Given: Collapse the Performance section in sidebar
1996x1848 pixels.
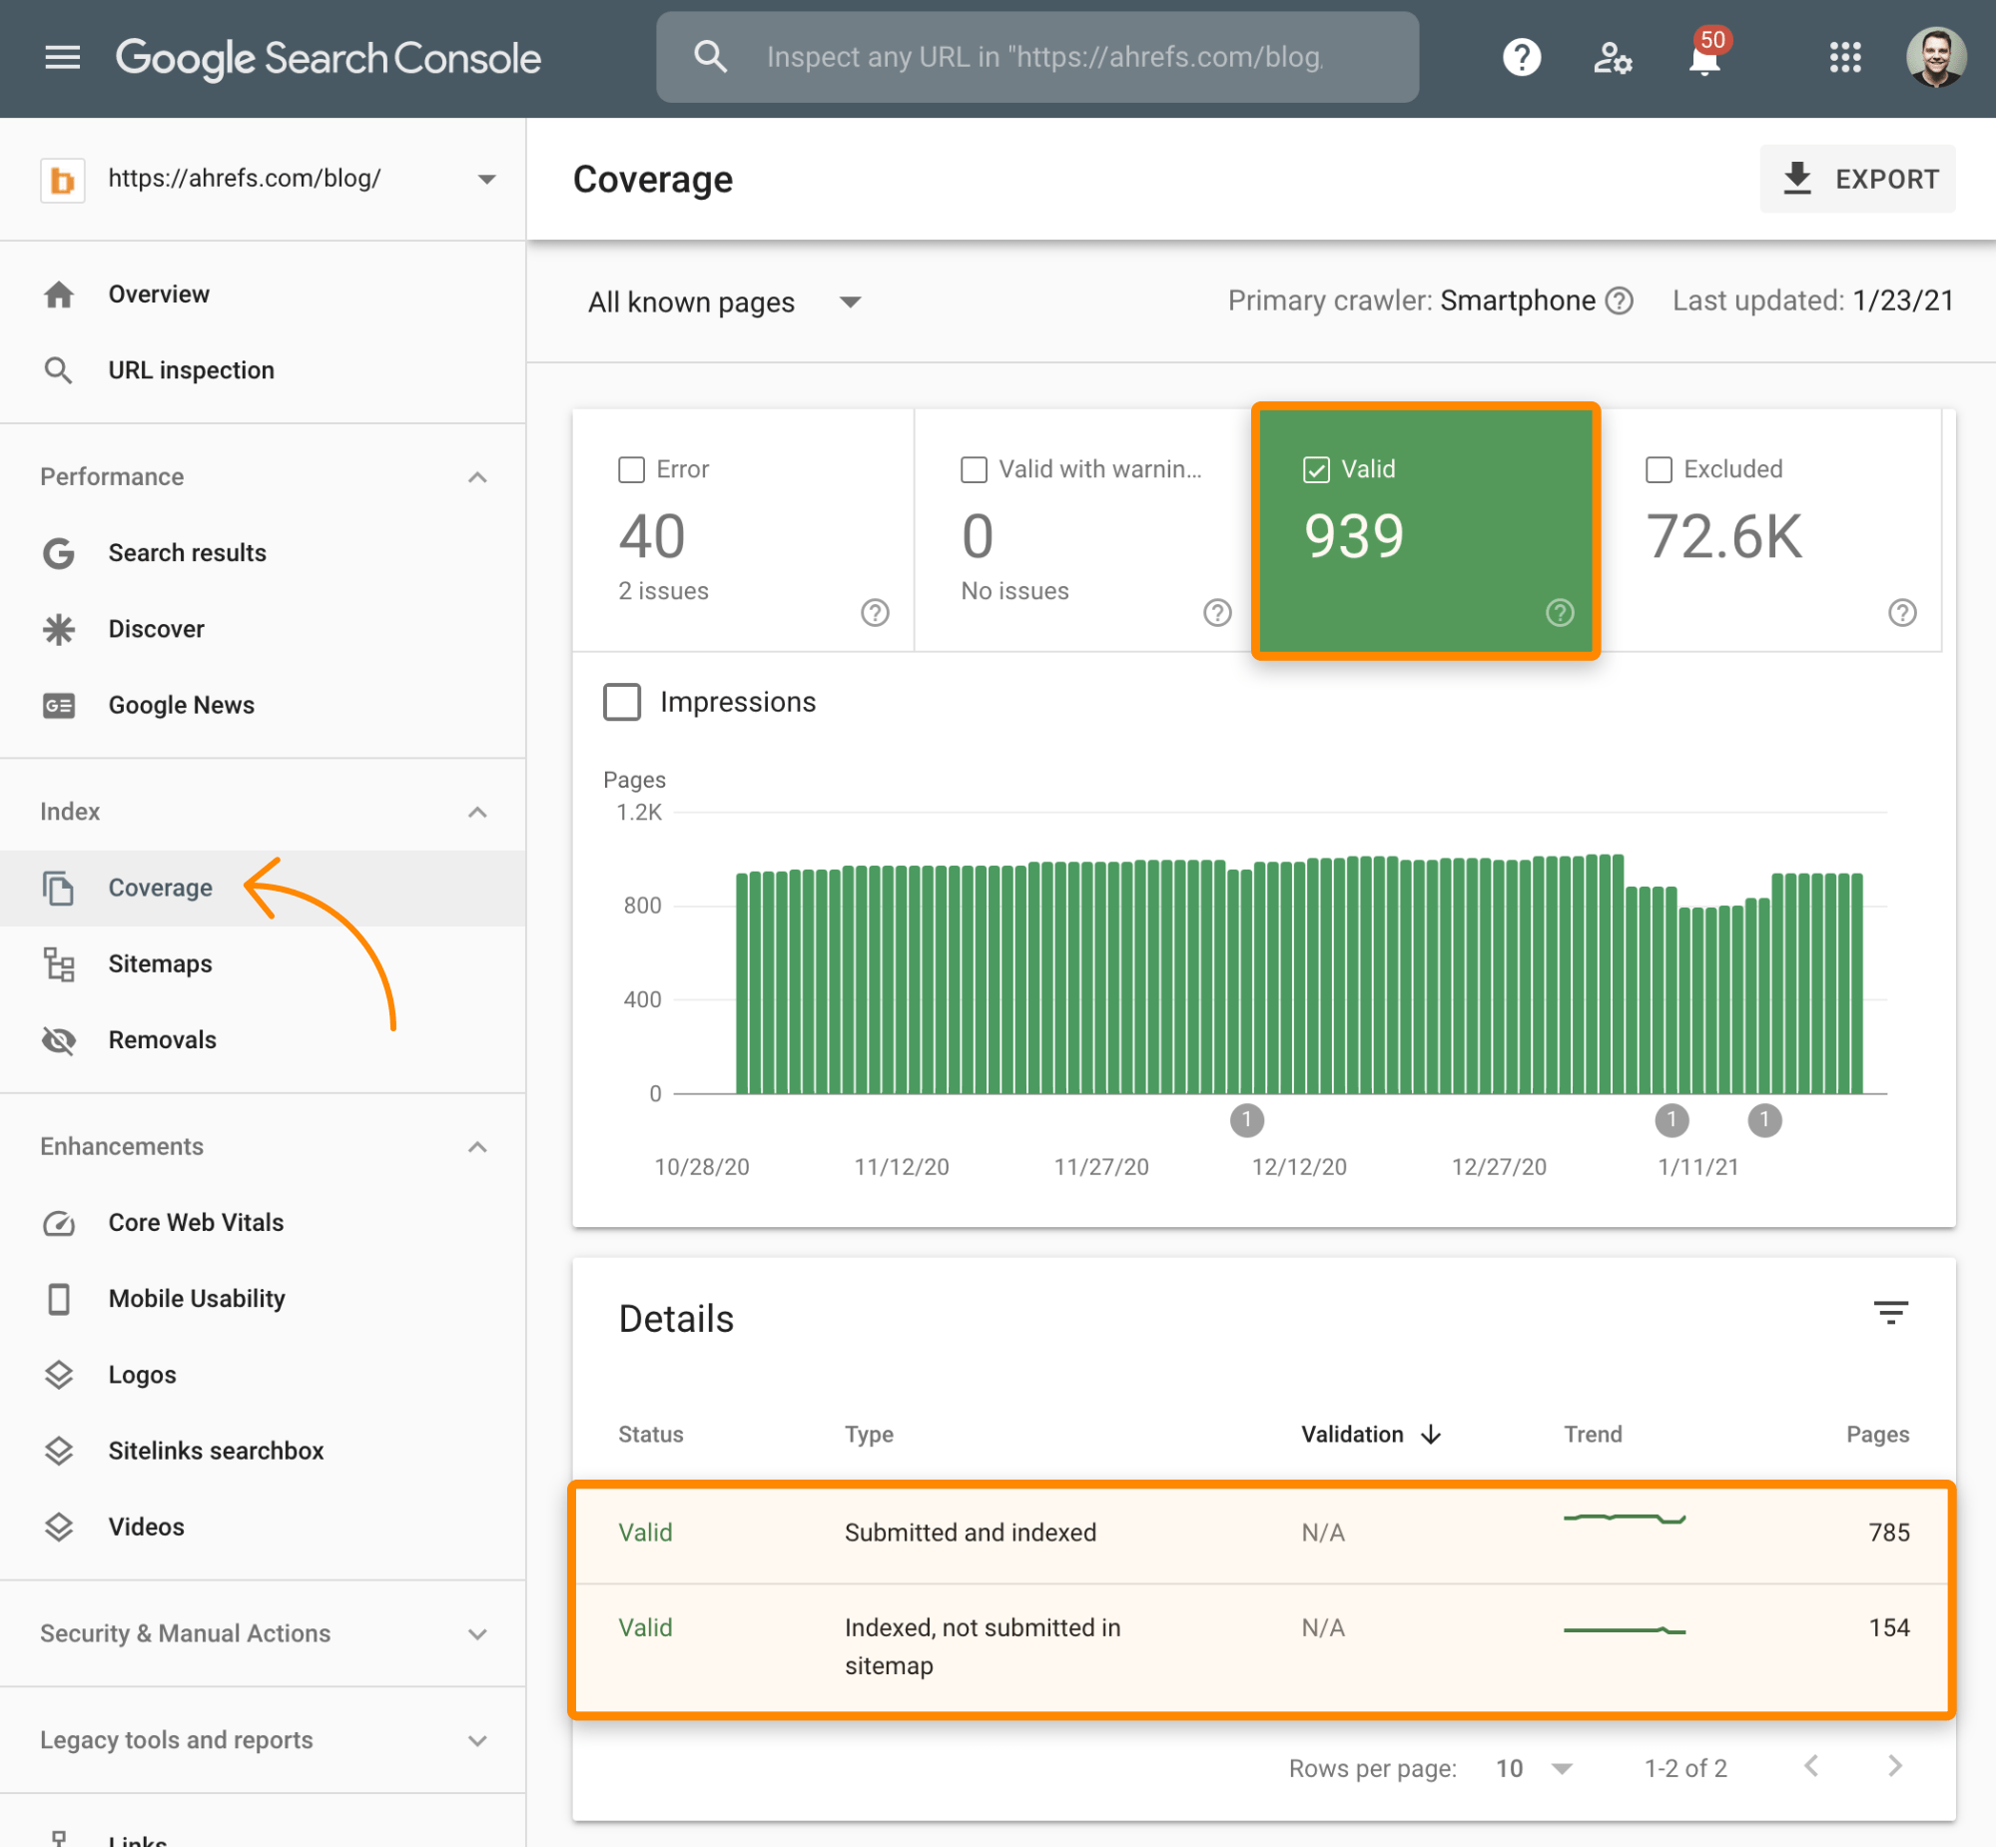Looking at the screenshot, I should [x=478, y=477].
